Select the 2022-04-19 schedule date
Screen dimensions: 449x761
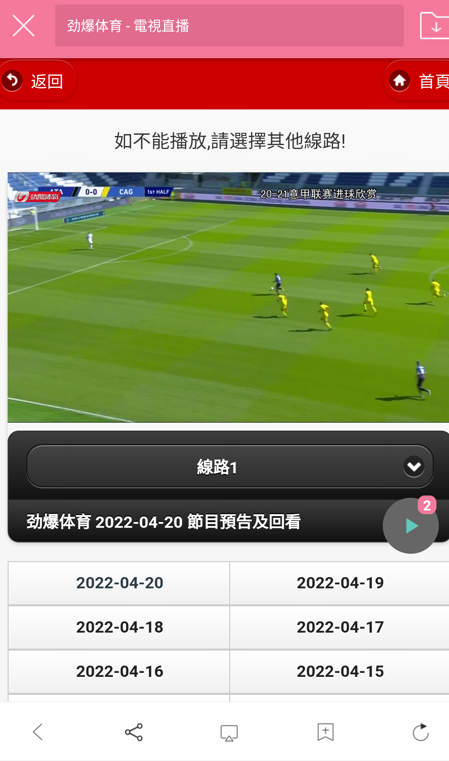[x=340, y=583]
